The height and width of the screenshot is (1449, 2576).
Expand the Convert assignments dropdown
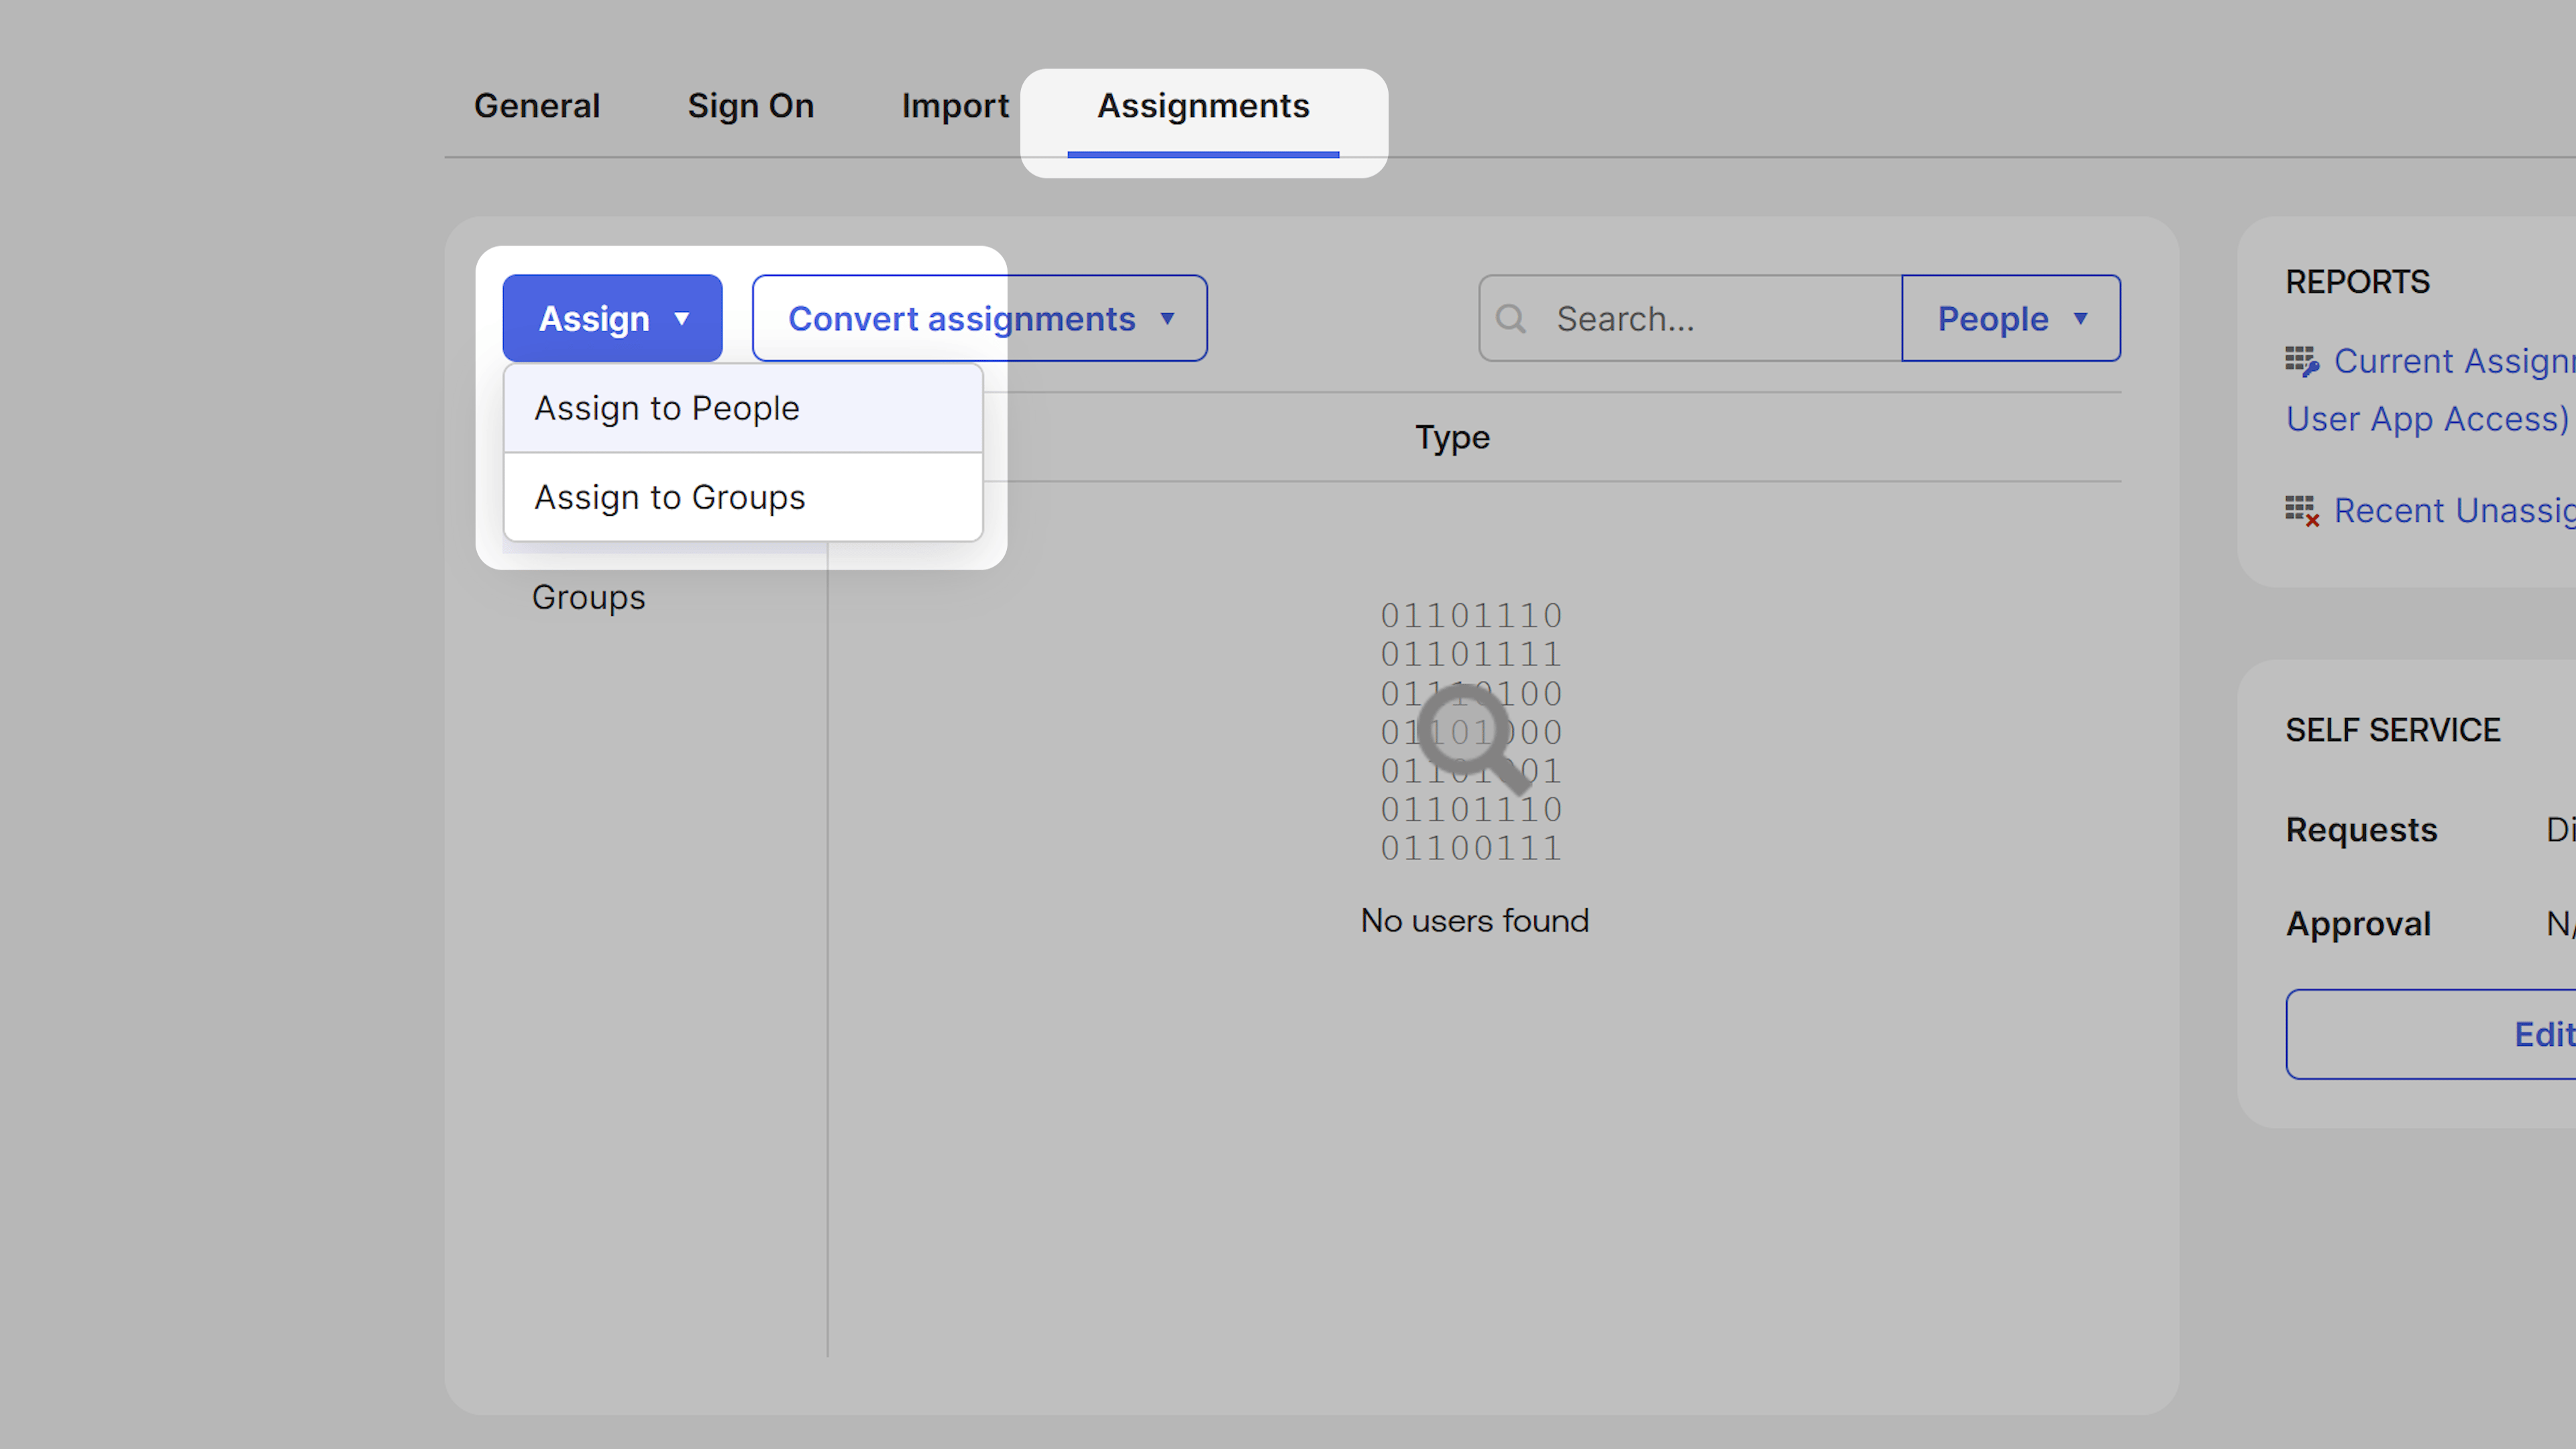point(979,318)
